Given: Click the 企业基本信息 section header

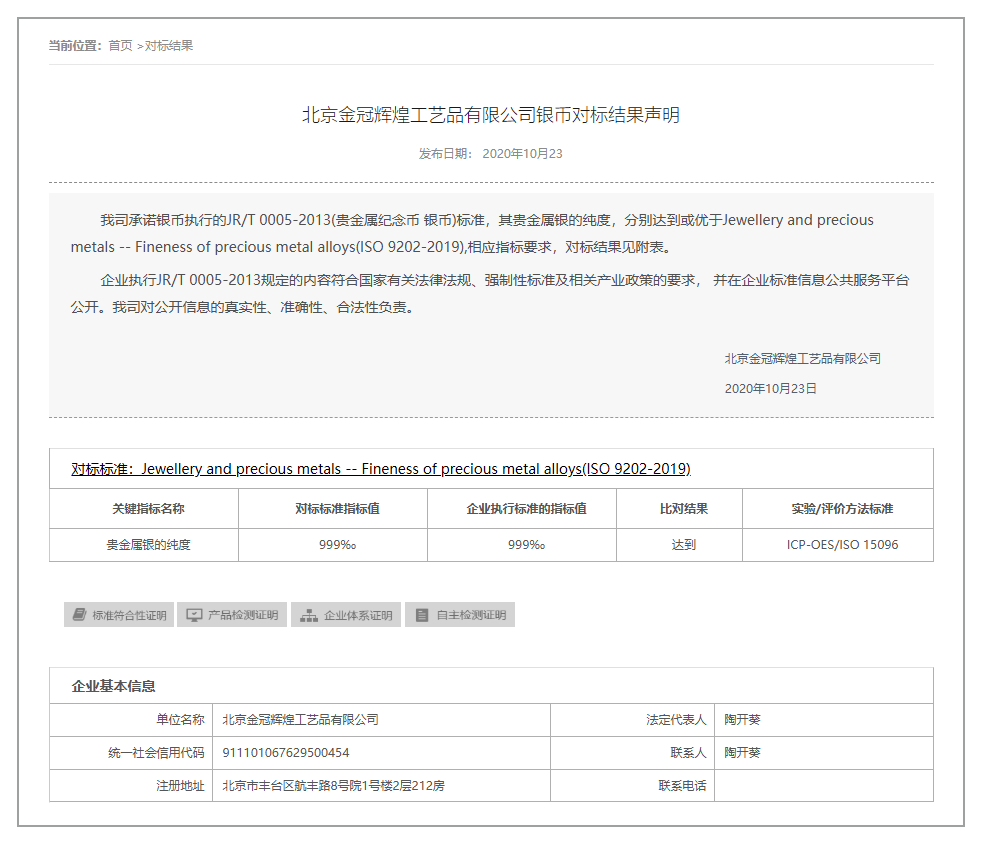Looking at the screenshot, I should pos(113,686).
